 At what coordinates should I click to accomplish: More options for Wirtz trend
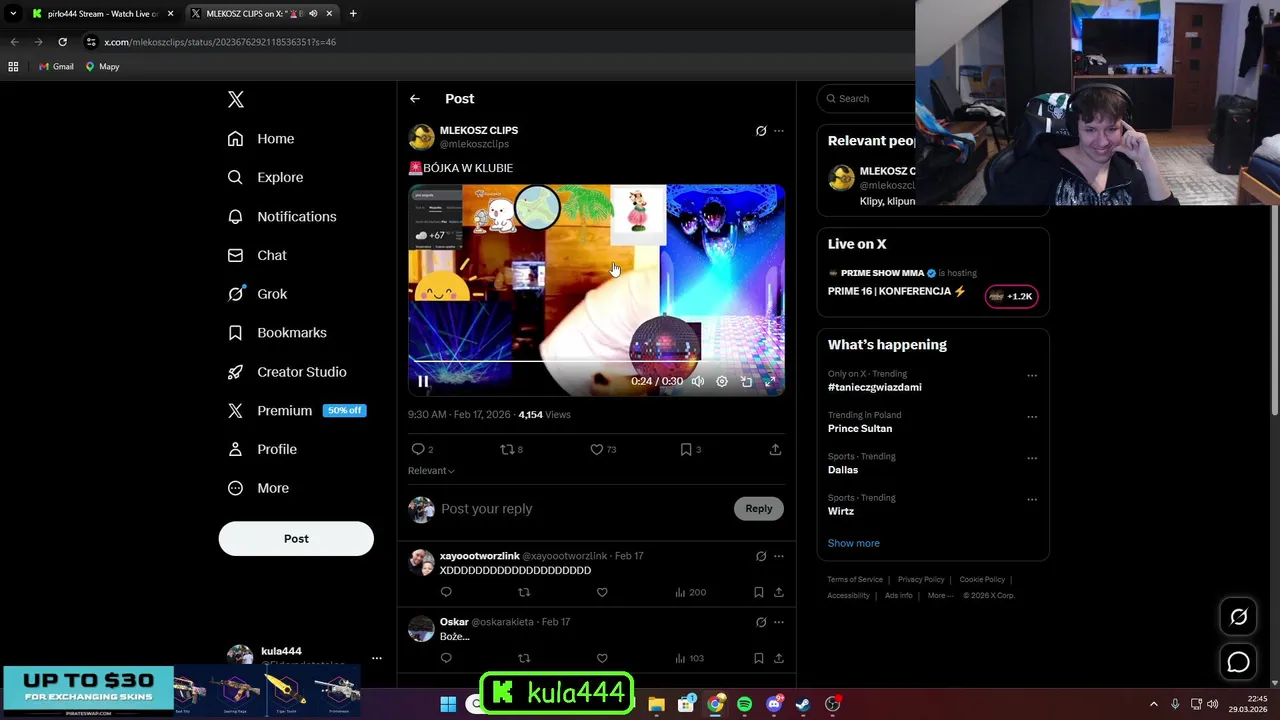[x=1032, y=499]
